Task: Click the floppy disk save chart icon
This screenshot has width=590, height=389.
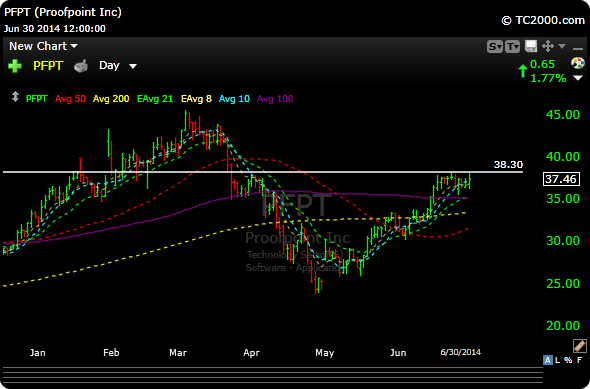Action: pos(531,46)
